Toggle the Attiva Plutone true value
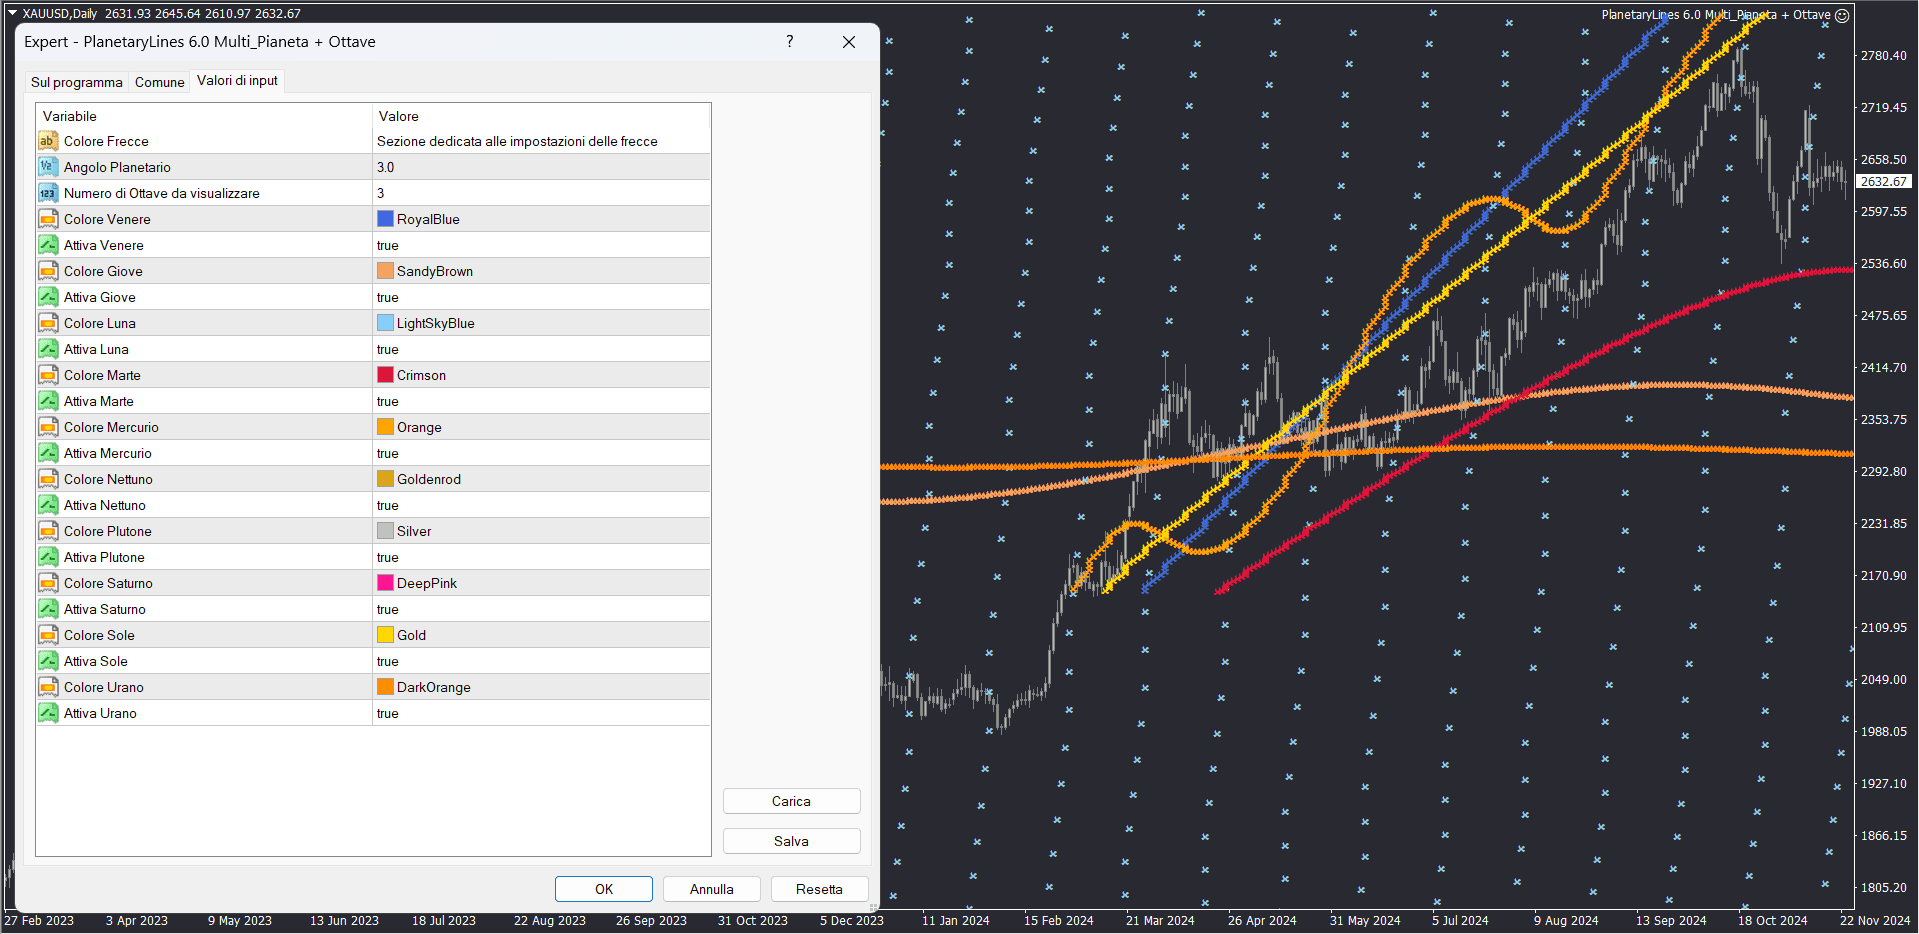This screenshot has height=934, width=1919. tap(541, 557)
